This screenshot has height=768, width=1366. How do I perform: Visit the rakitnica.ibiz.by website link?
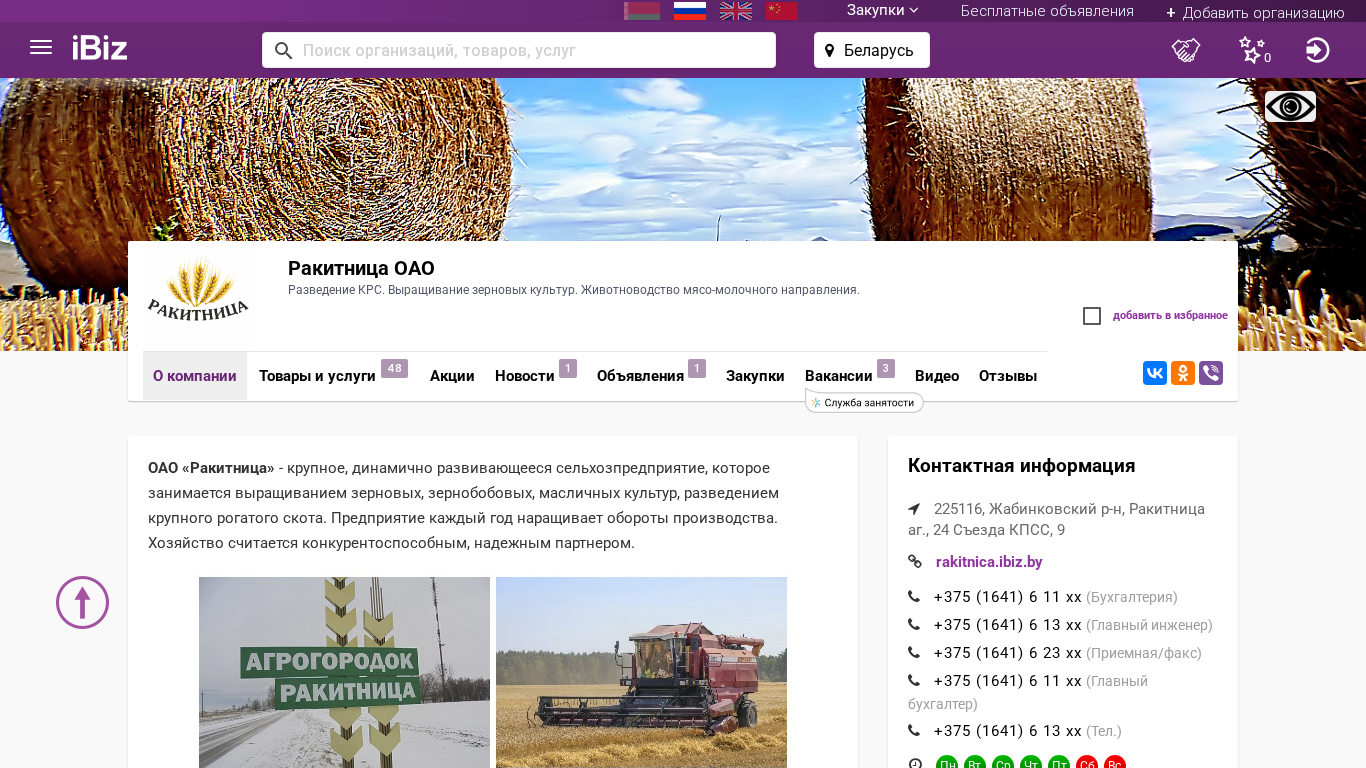click(989, 562)
